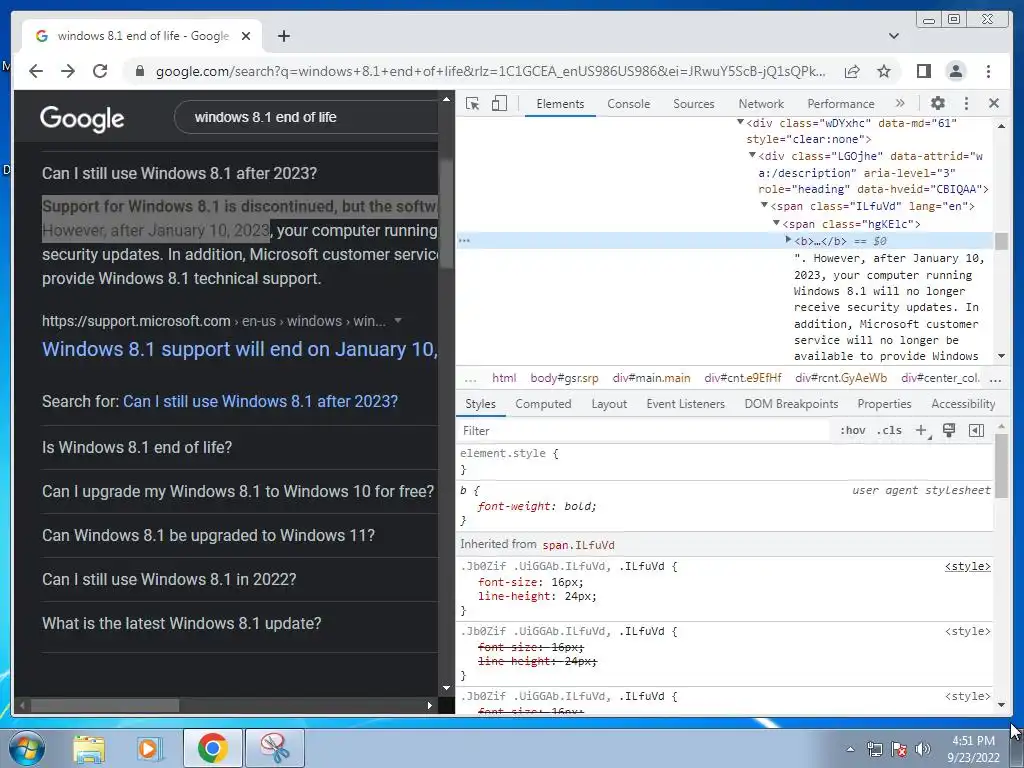1024x768 pixels.
Task: Open DevTools settings gear
Action: pyautogui.click(x=938, y=103)
